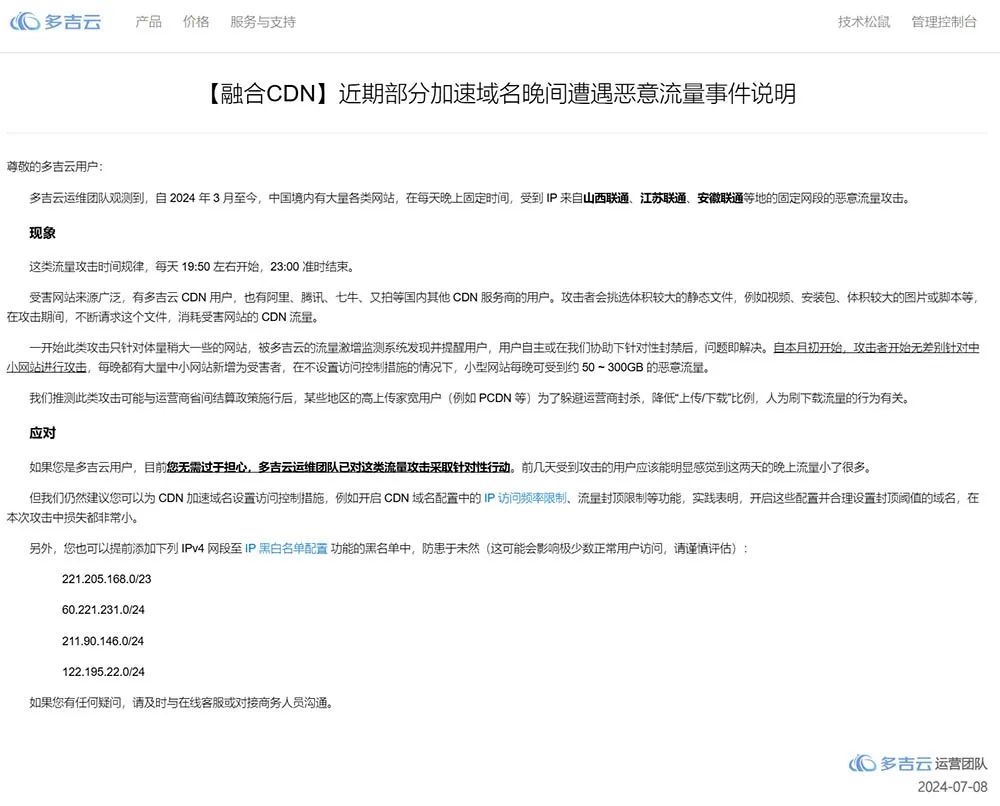The image size is (1000, 806).
Task: Click the closing line 如果您有任何疑问
Action: point(181,703)
